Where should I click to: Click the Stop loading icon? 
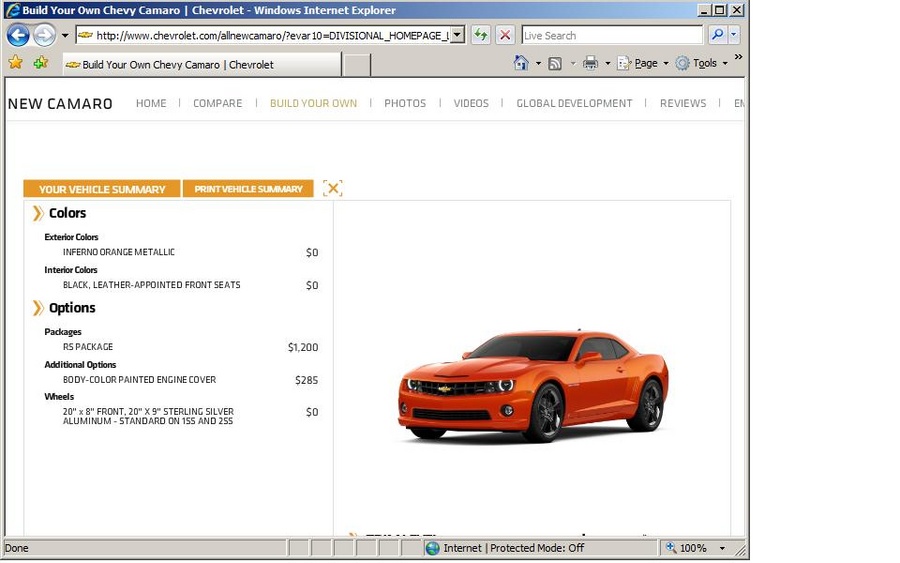[x=505, y=35]
